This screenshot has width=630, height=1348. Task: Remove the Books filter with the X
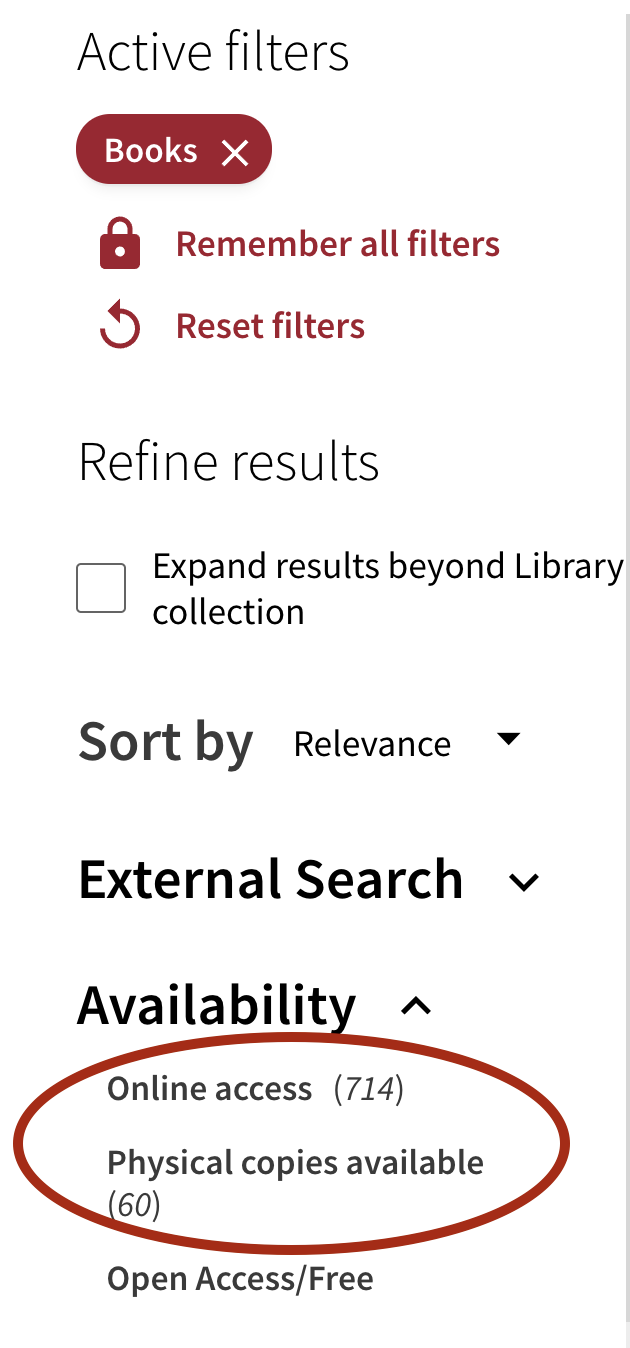(x=235, y=152)
